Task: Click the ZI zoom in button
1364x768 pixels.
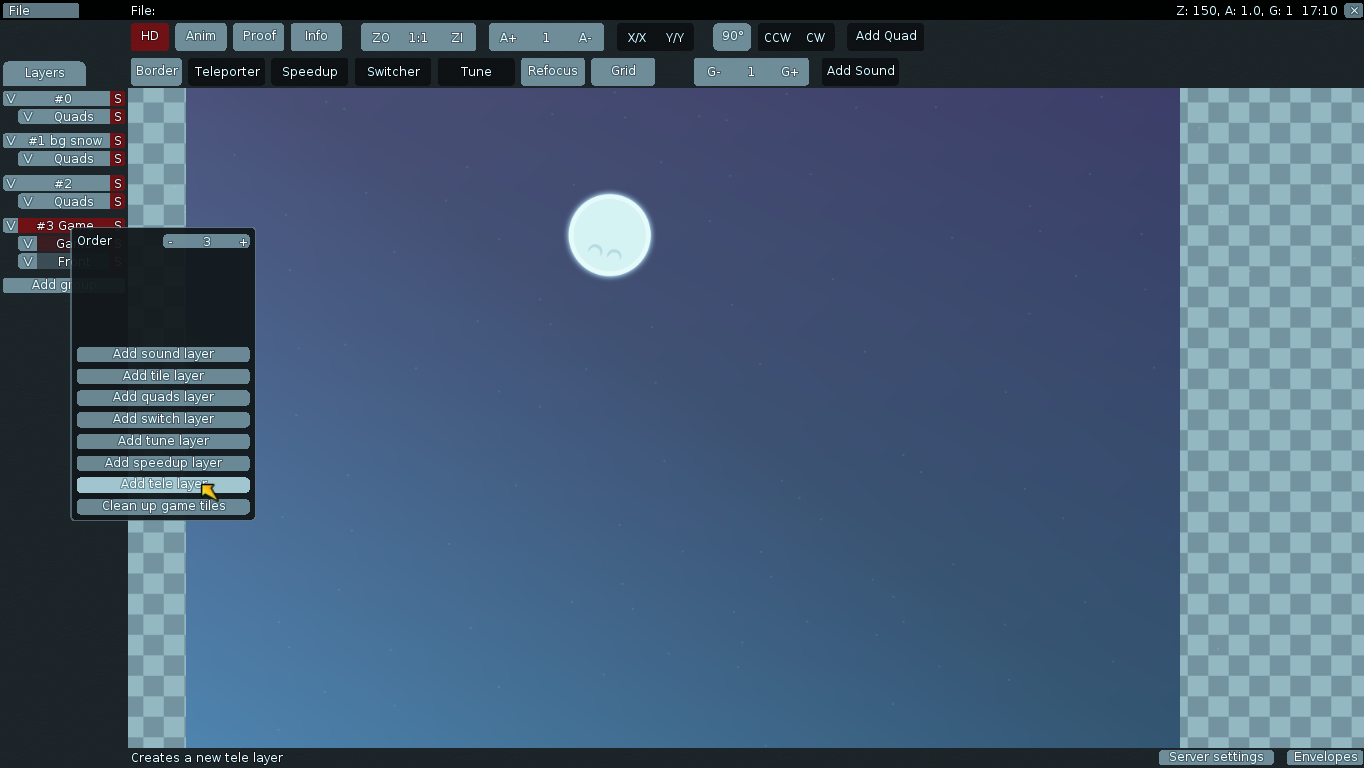Action: tap(457, 38)
